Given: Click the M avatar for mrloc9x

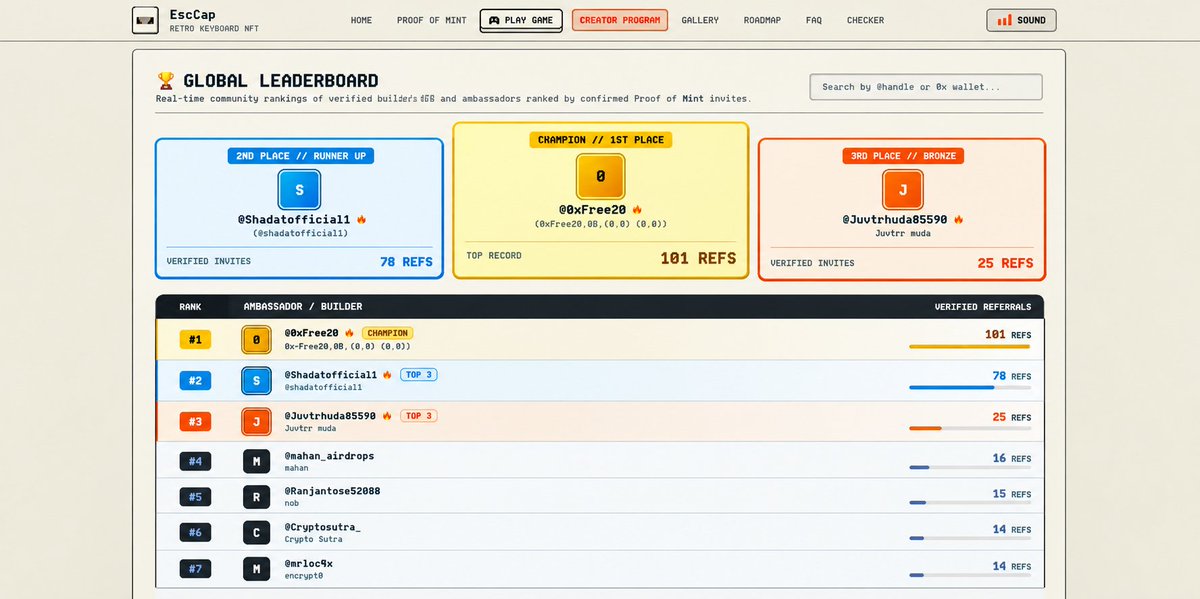Looking at the screenshot, I should pos(256,569).
